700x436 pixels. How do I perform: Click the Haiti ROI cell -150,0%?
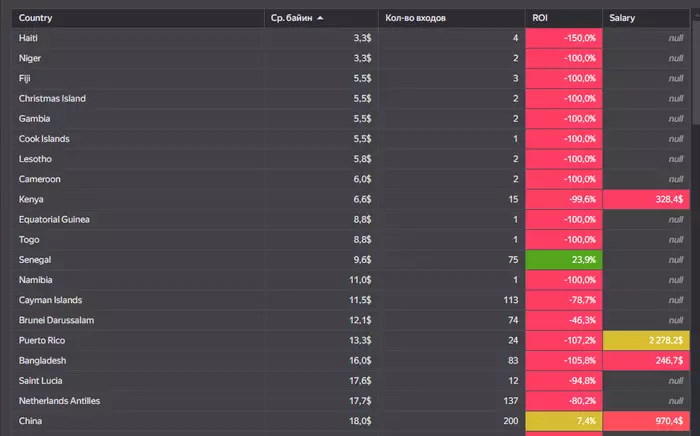[564, 38]
